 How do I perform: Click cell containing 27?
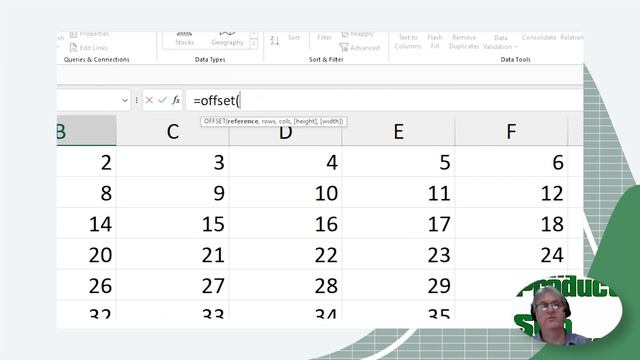[173, 285]
